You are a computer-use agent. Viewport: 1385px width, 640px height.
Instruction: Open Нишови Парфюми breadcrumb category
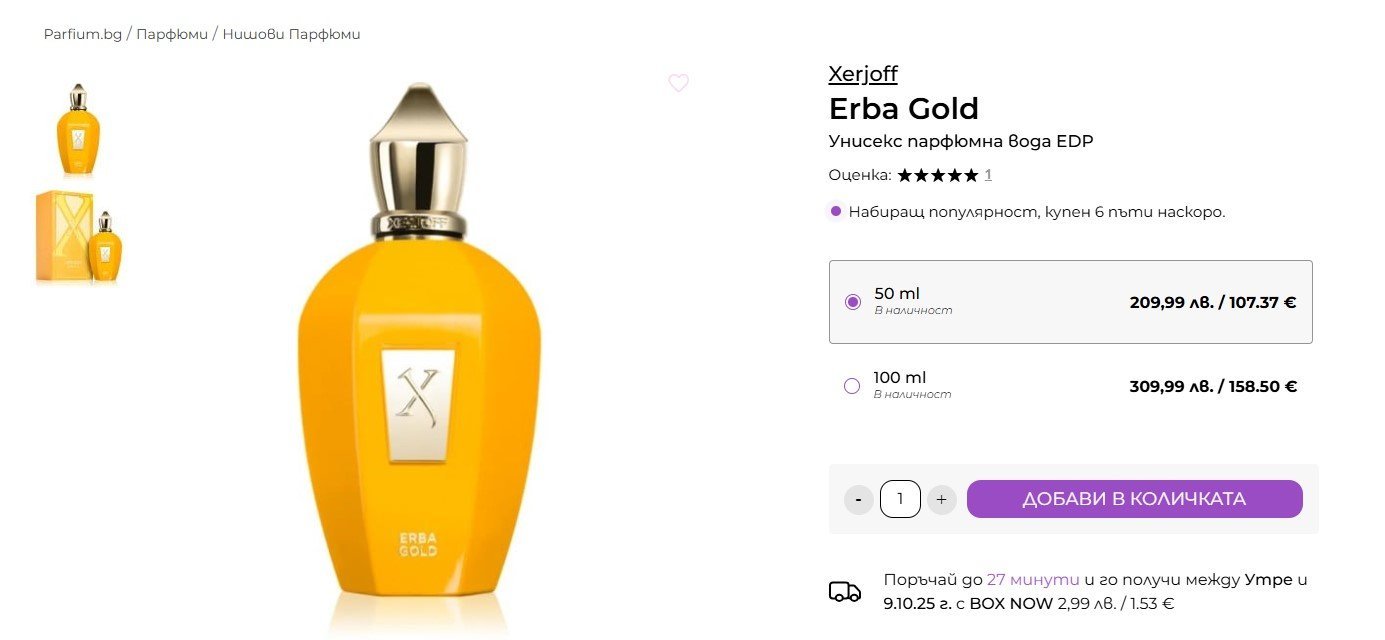291,34
